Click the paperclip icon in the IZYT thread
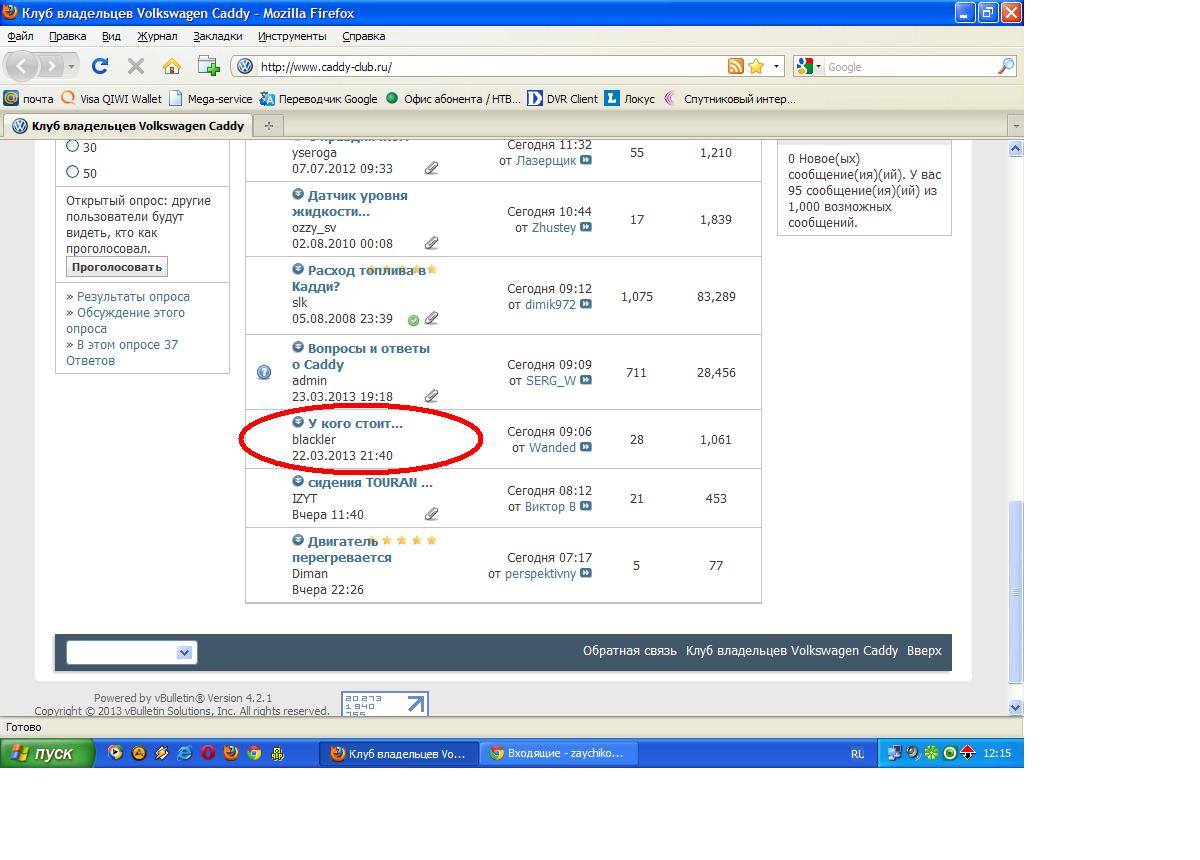This screenshot has height=860, width=1200. pos(431,514)
